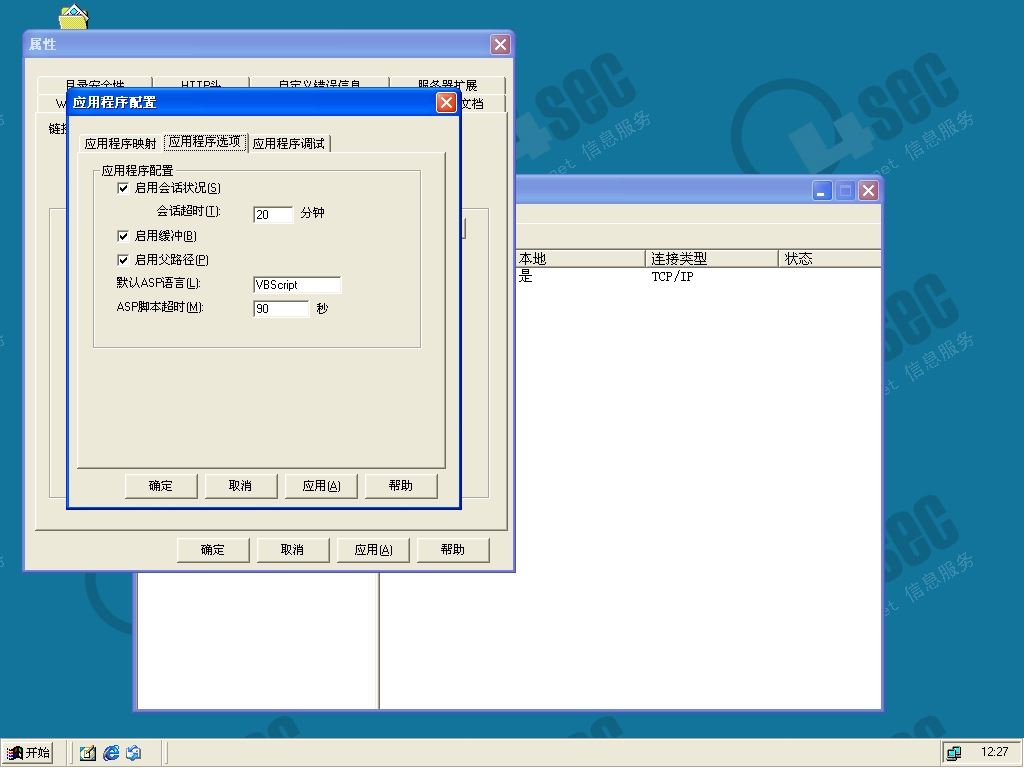1024x768 pixels.
Task: Click the Show Desktop quick launch icon
Action: (88, 753)
